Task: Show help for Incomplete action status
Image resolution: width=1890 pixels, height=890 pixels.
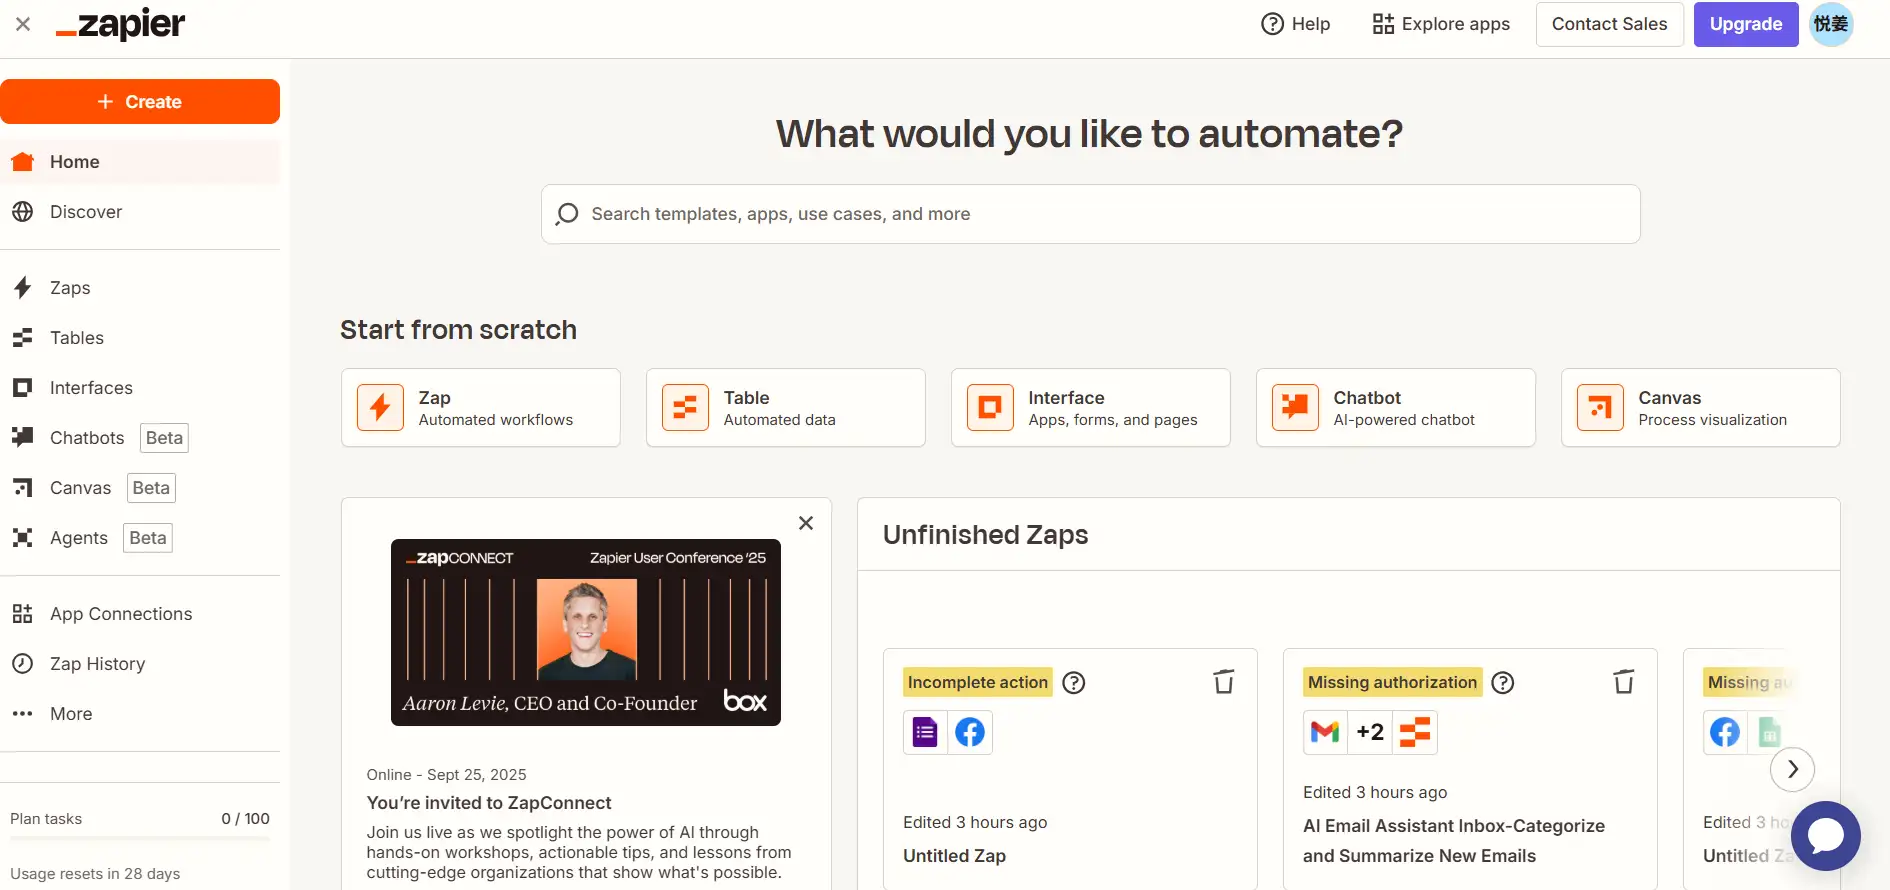Action: [1074, 683]
